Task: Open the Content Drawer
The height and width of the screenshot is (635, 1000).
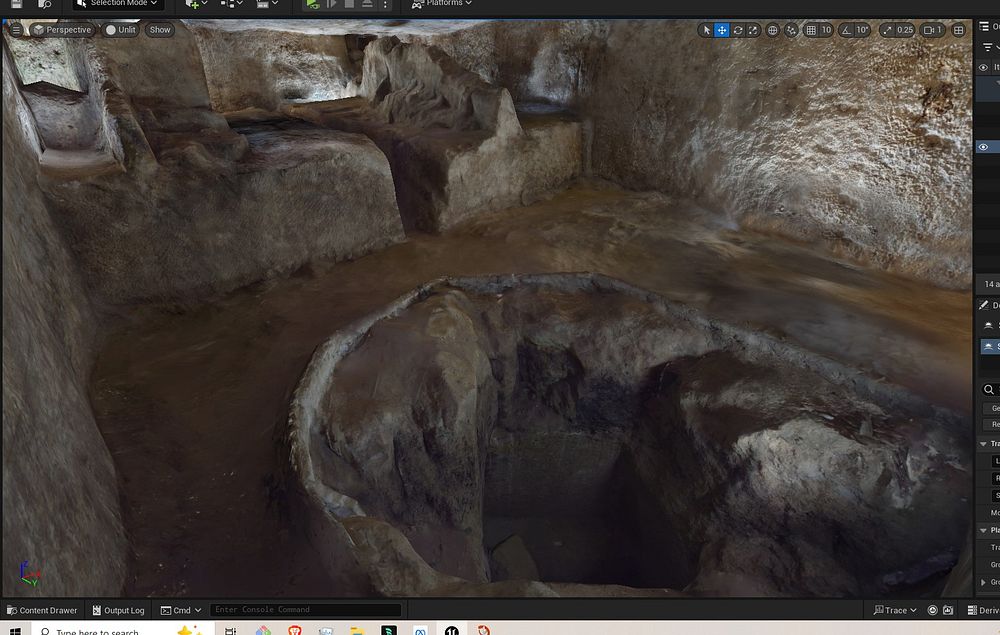Action: point(42,610)
